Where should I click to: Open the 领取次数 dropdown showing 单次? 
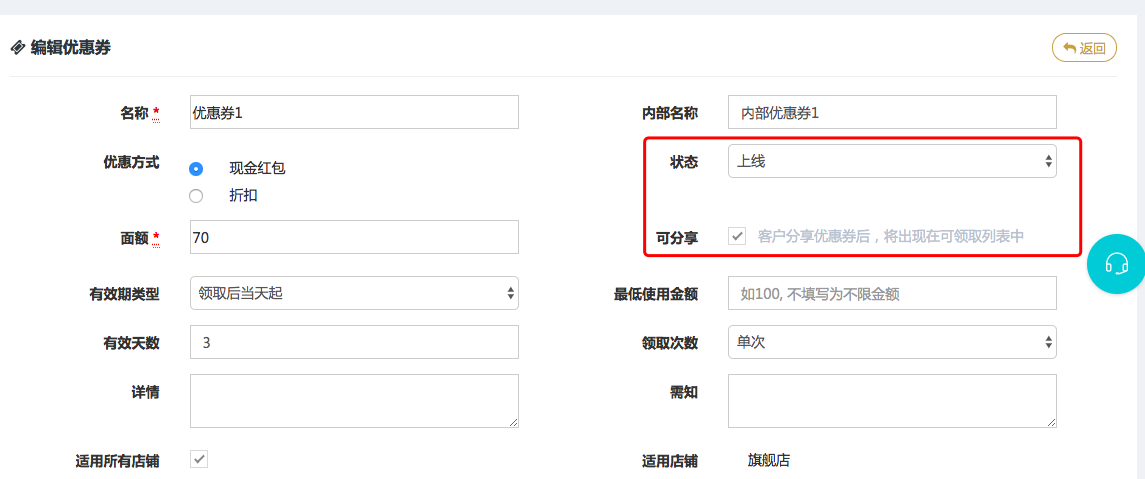891,342
